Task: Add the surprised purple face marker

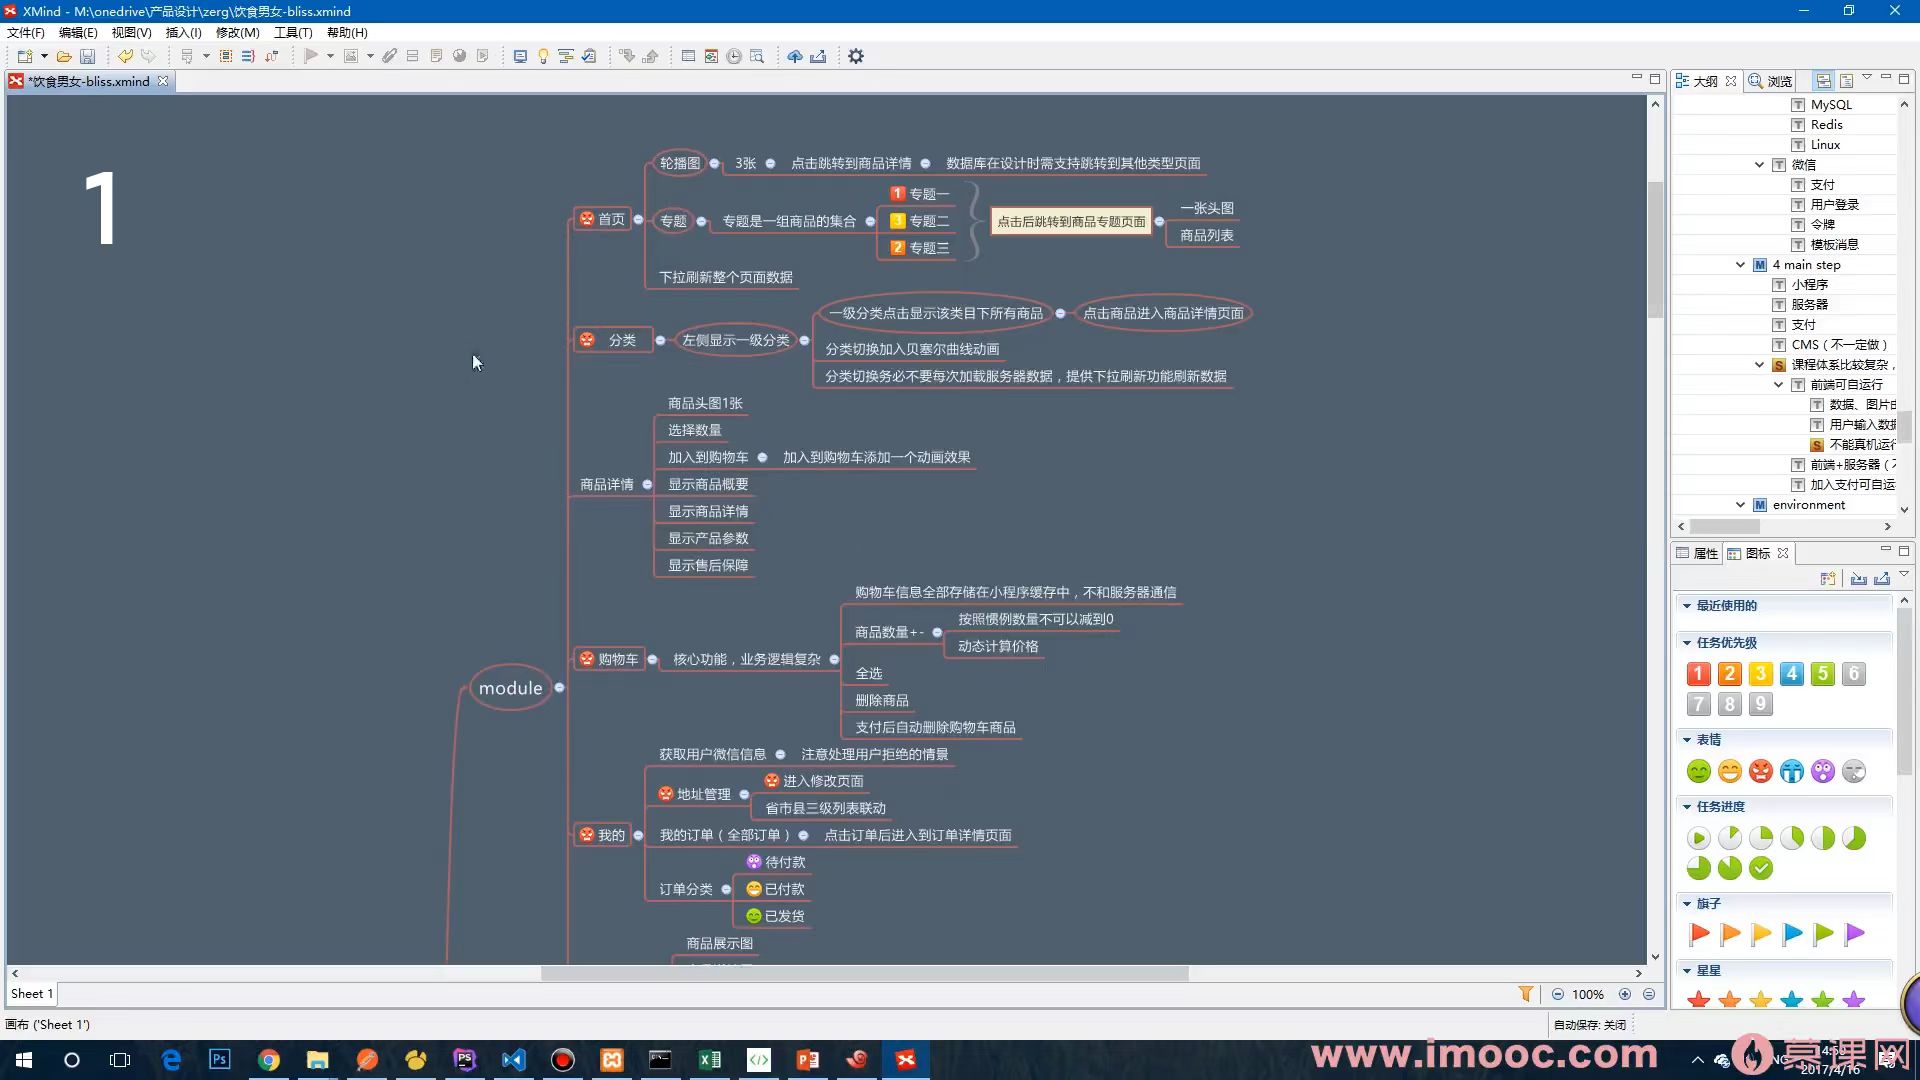Action: coord(1823,771)
